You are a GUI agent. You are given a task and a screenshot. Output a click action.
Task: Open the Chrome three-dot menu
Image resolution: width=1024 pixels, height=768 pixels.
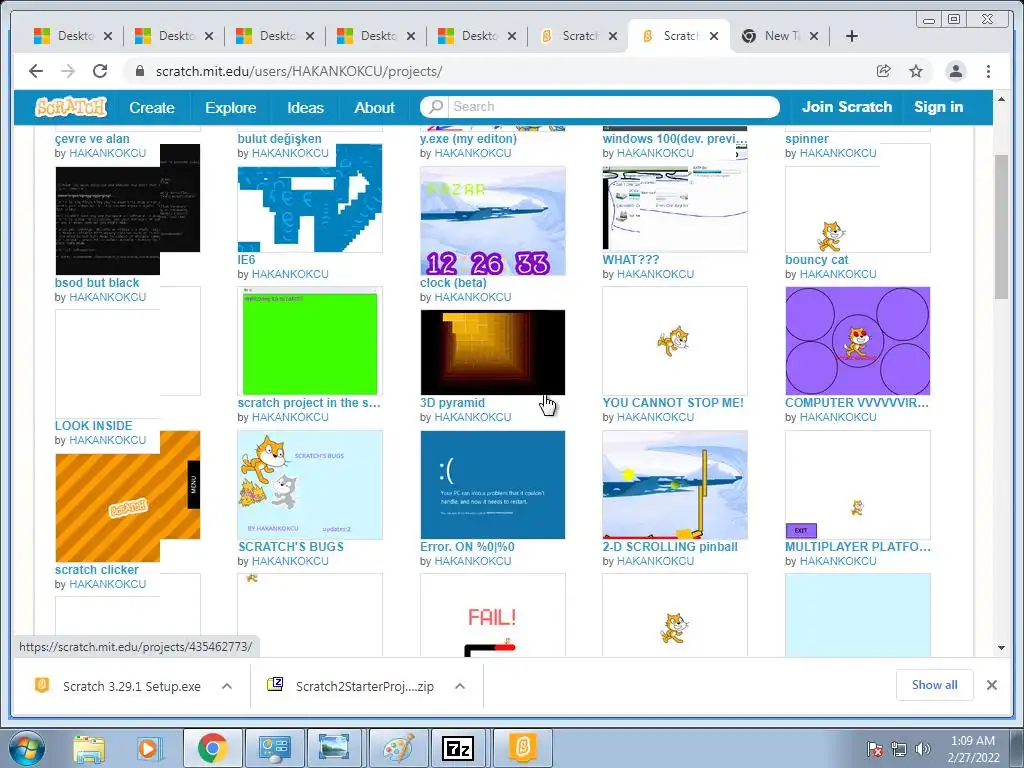click(x=988, y=71)
